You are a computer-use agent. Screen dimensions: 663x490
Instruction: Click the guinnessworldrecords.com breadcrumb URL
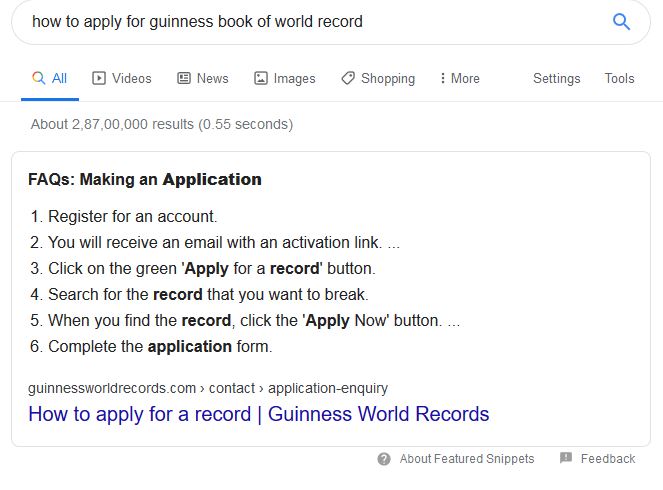(208, 388)
